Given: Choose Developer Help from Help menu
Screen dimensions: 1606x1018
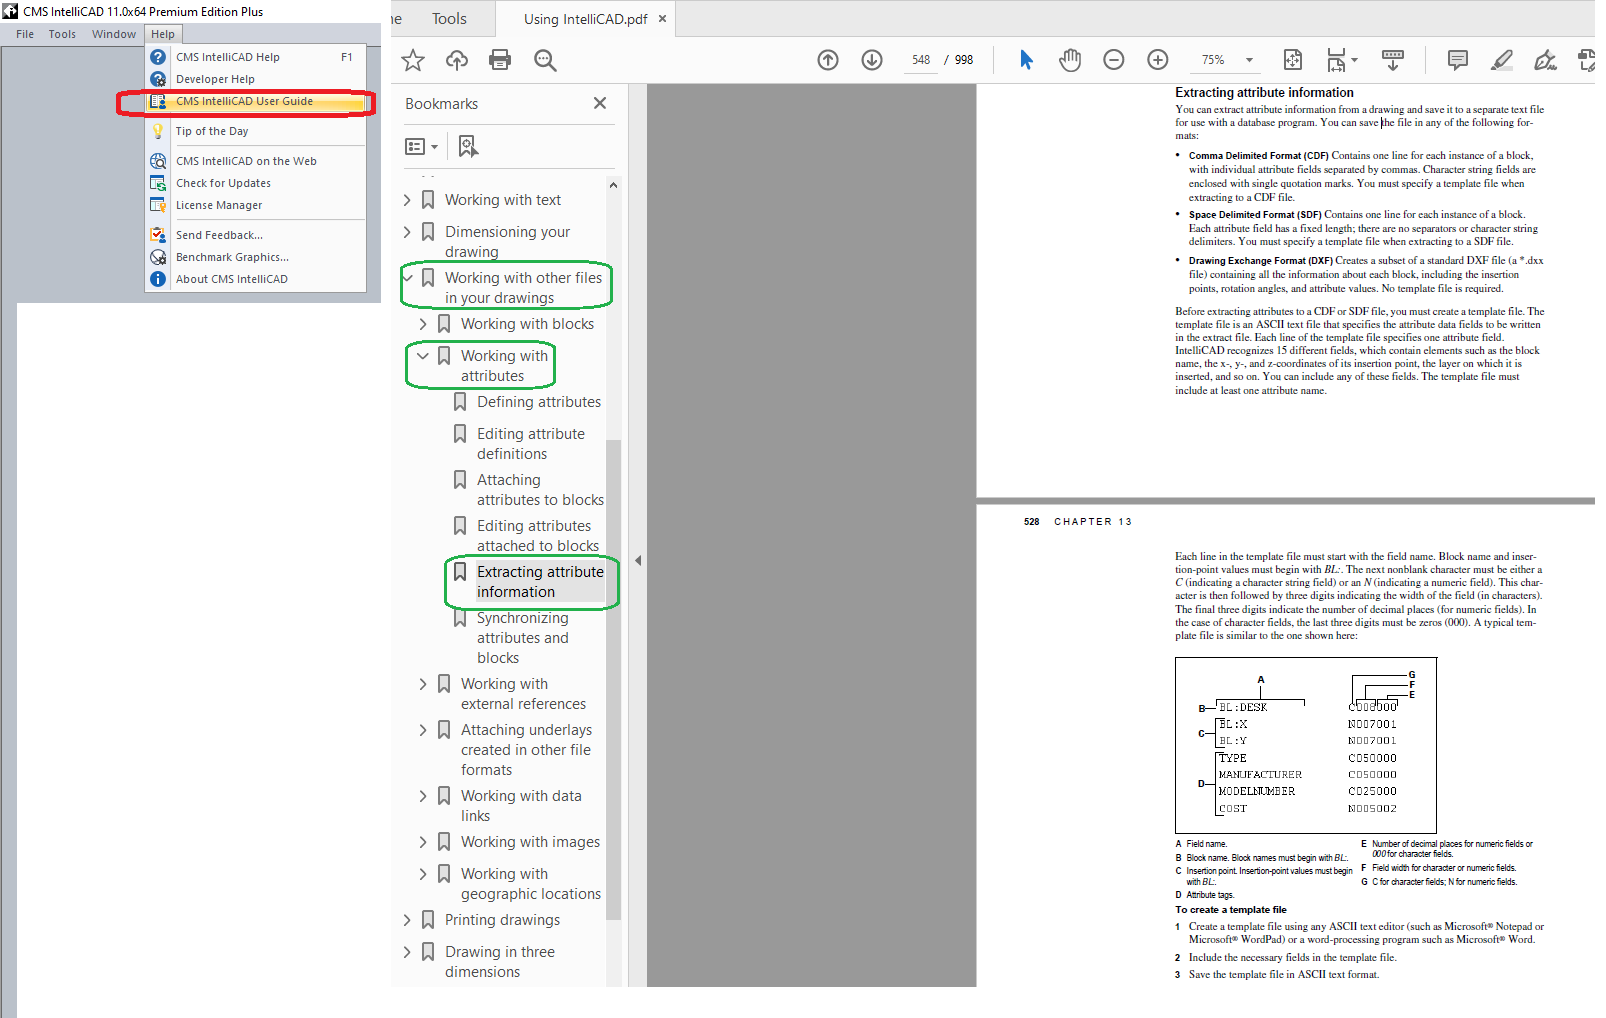Looking at the screenshot, I should pos(256,79).
